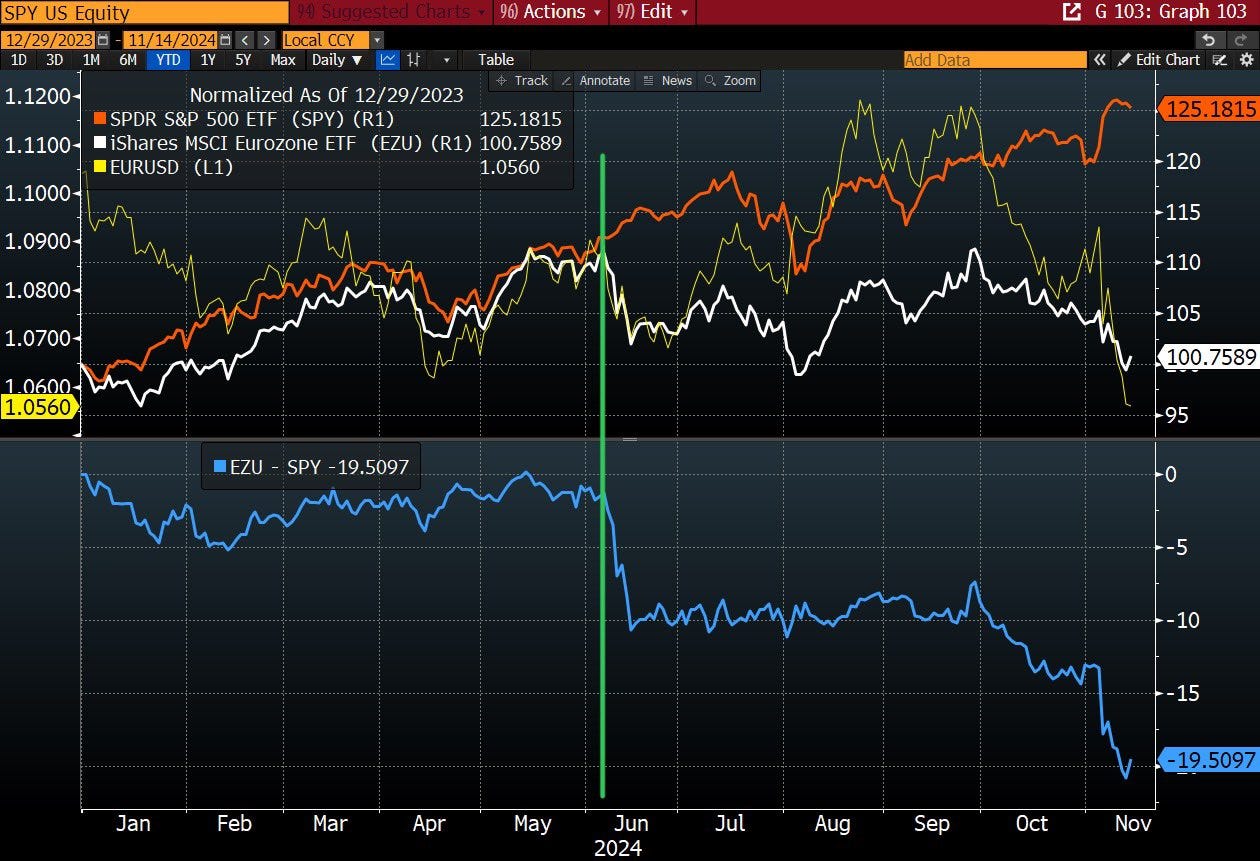1260x861 pixels.
Task: Select the 1Y time range
Action: pyautogui.click(x=208, y=60)
